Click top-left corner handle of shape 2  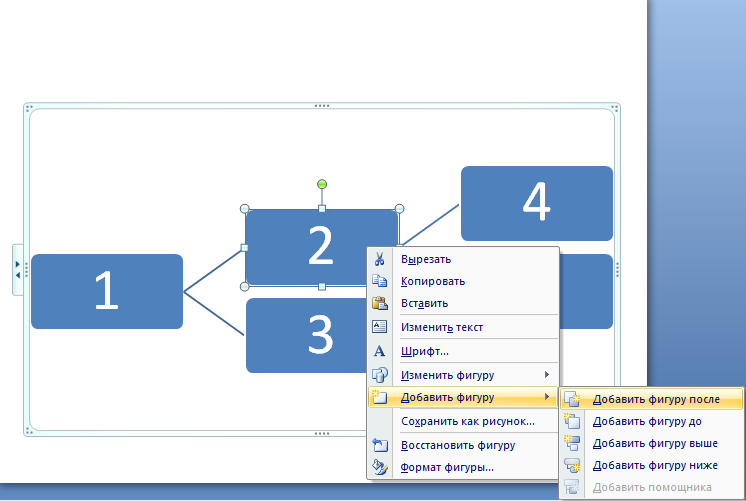tap(245, 208)
